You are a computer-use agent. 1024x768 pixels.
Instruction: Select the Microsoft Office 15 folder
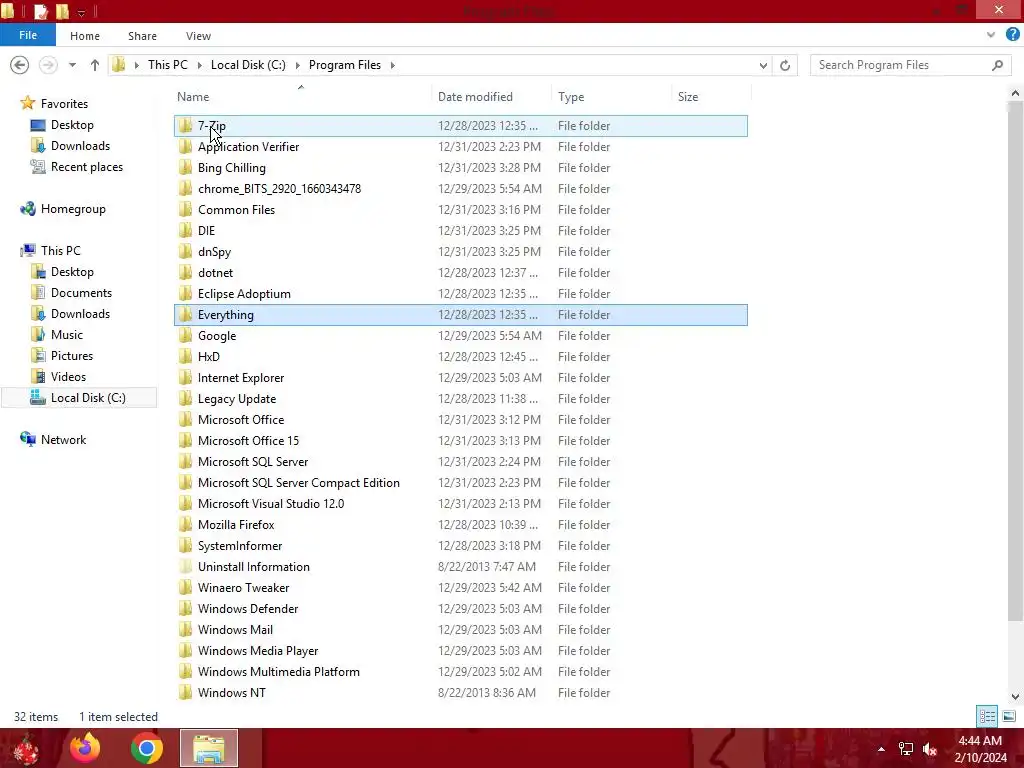(x=248, y=441)
